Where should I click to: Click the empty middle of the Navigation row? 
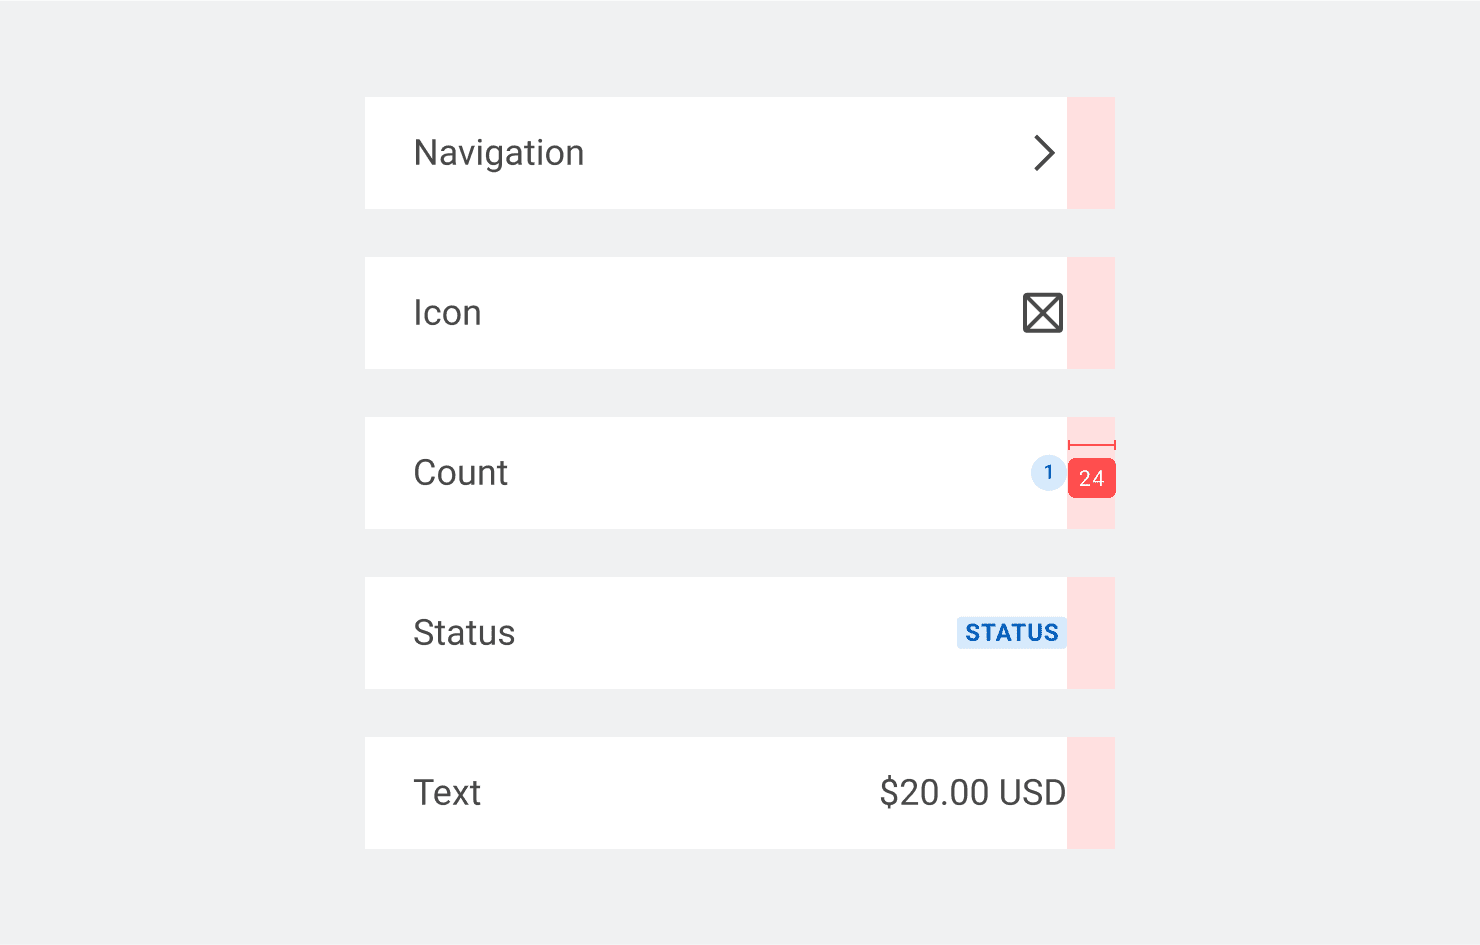[x=800, y=153]
